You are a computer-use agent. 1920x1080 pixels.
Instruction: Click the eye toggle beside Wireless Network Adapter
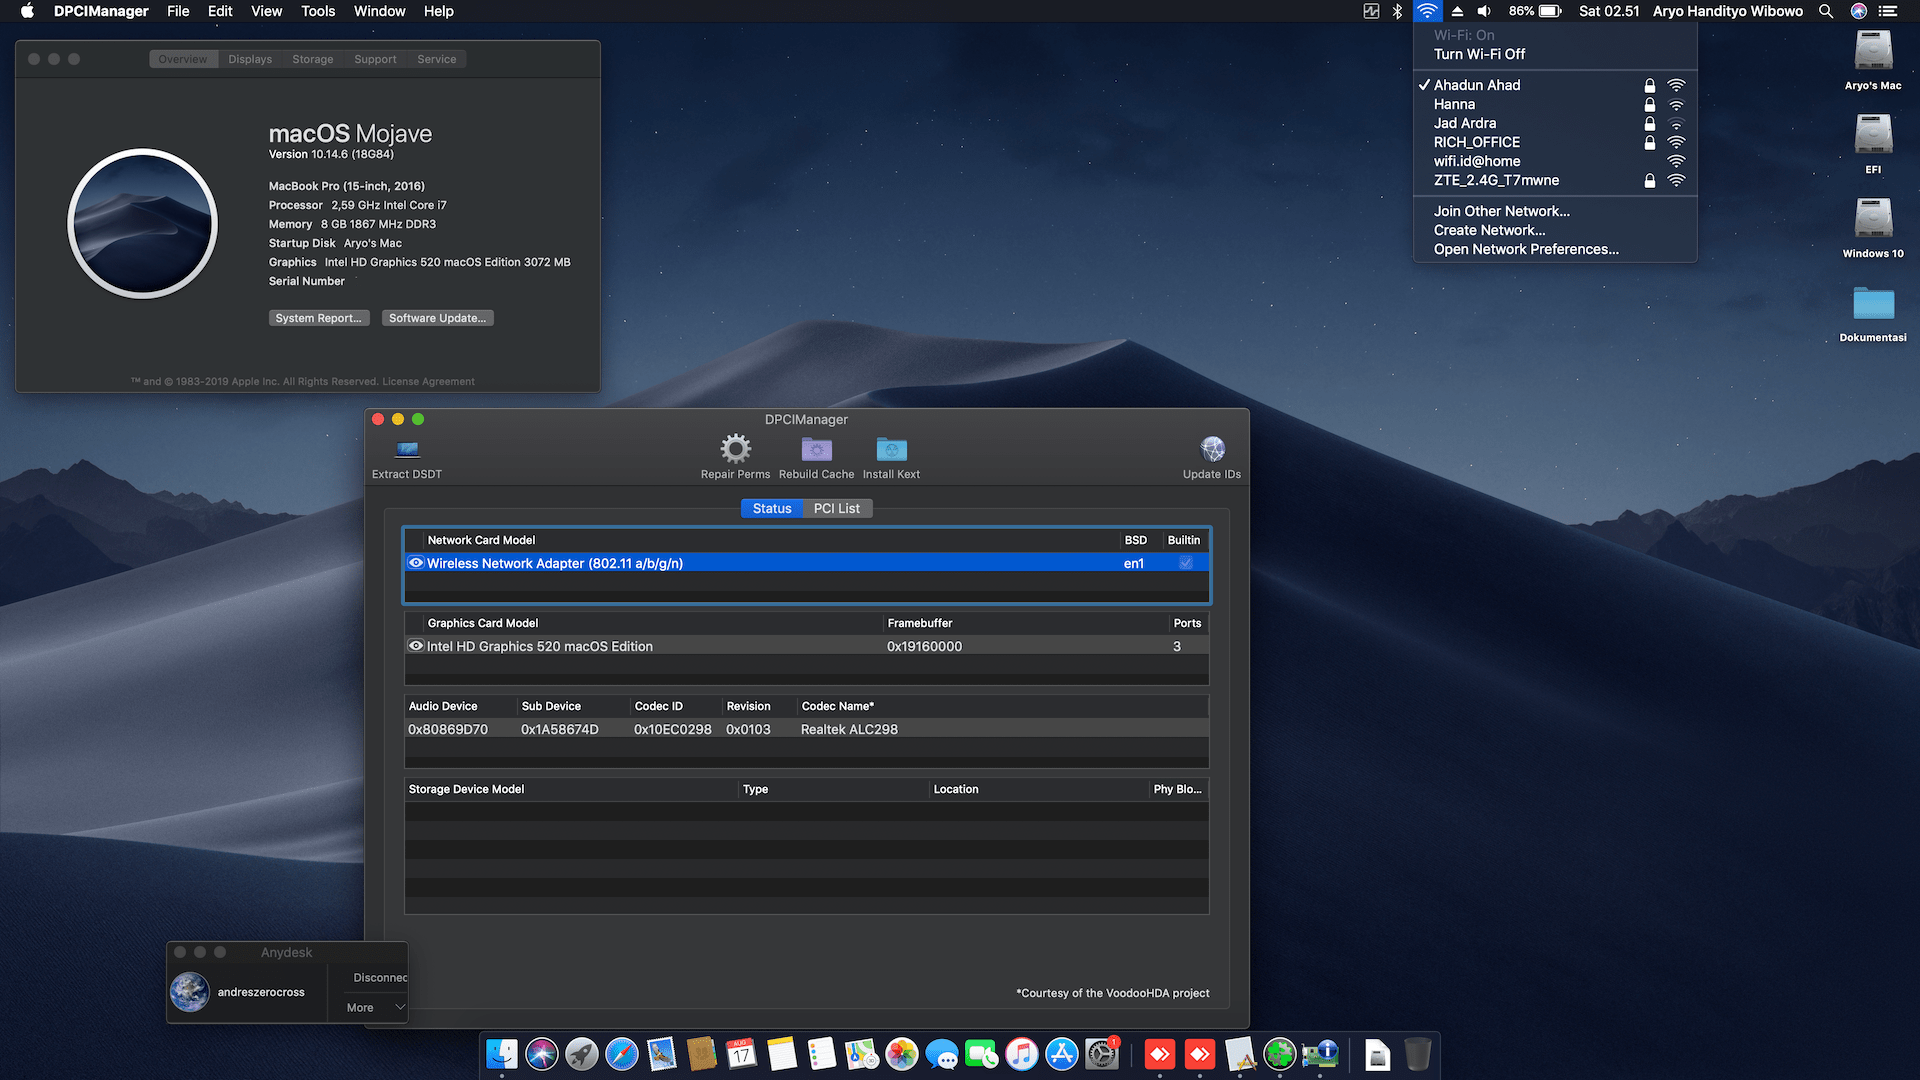(x=416, y=563)
